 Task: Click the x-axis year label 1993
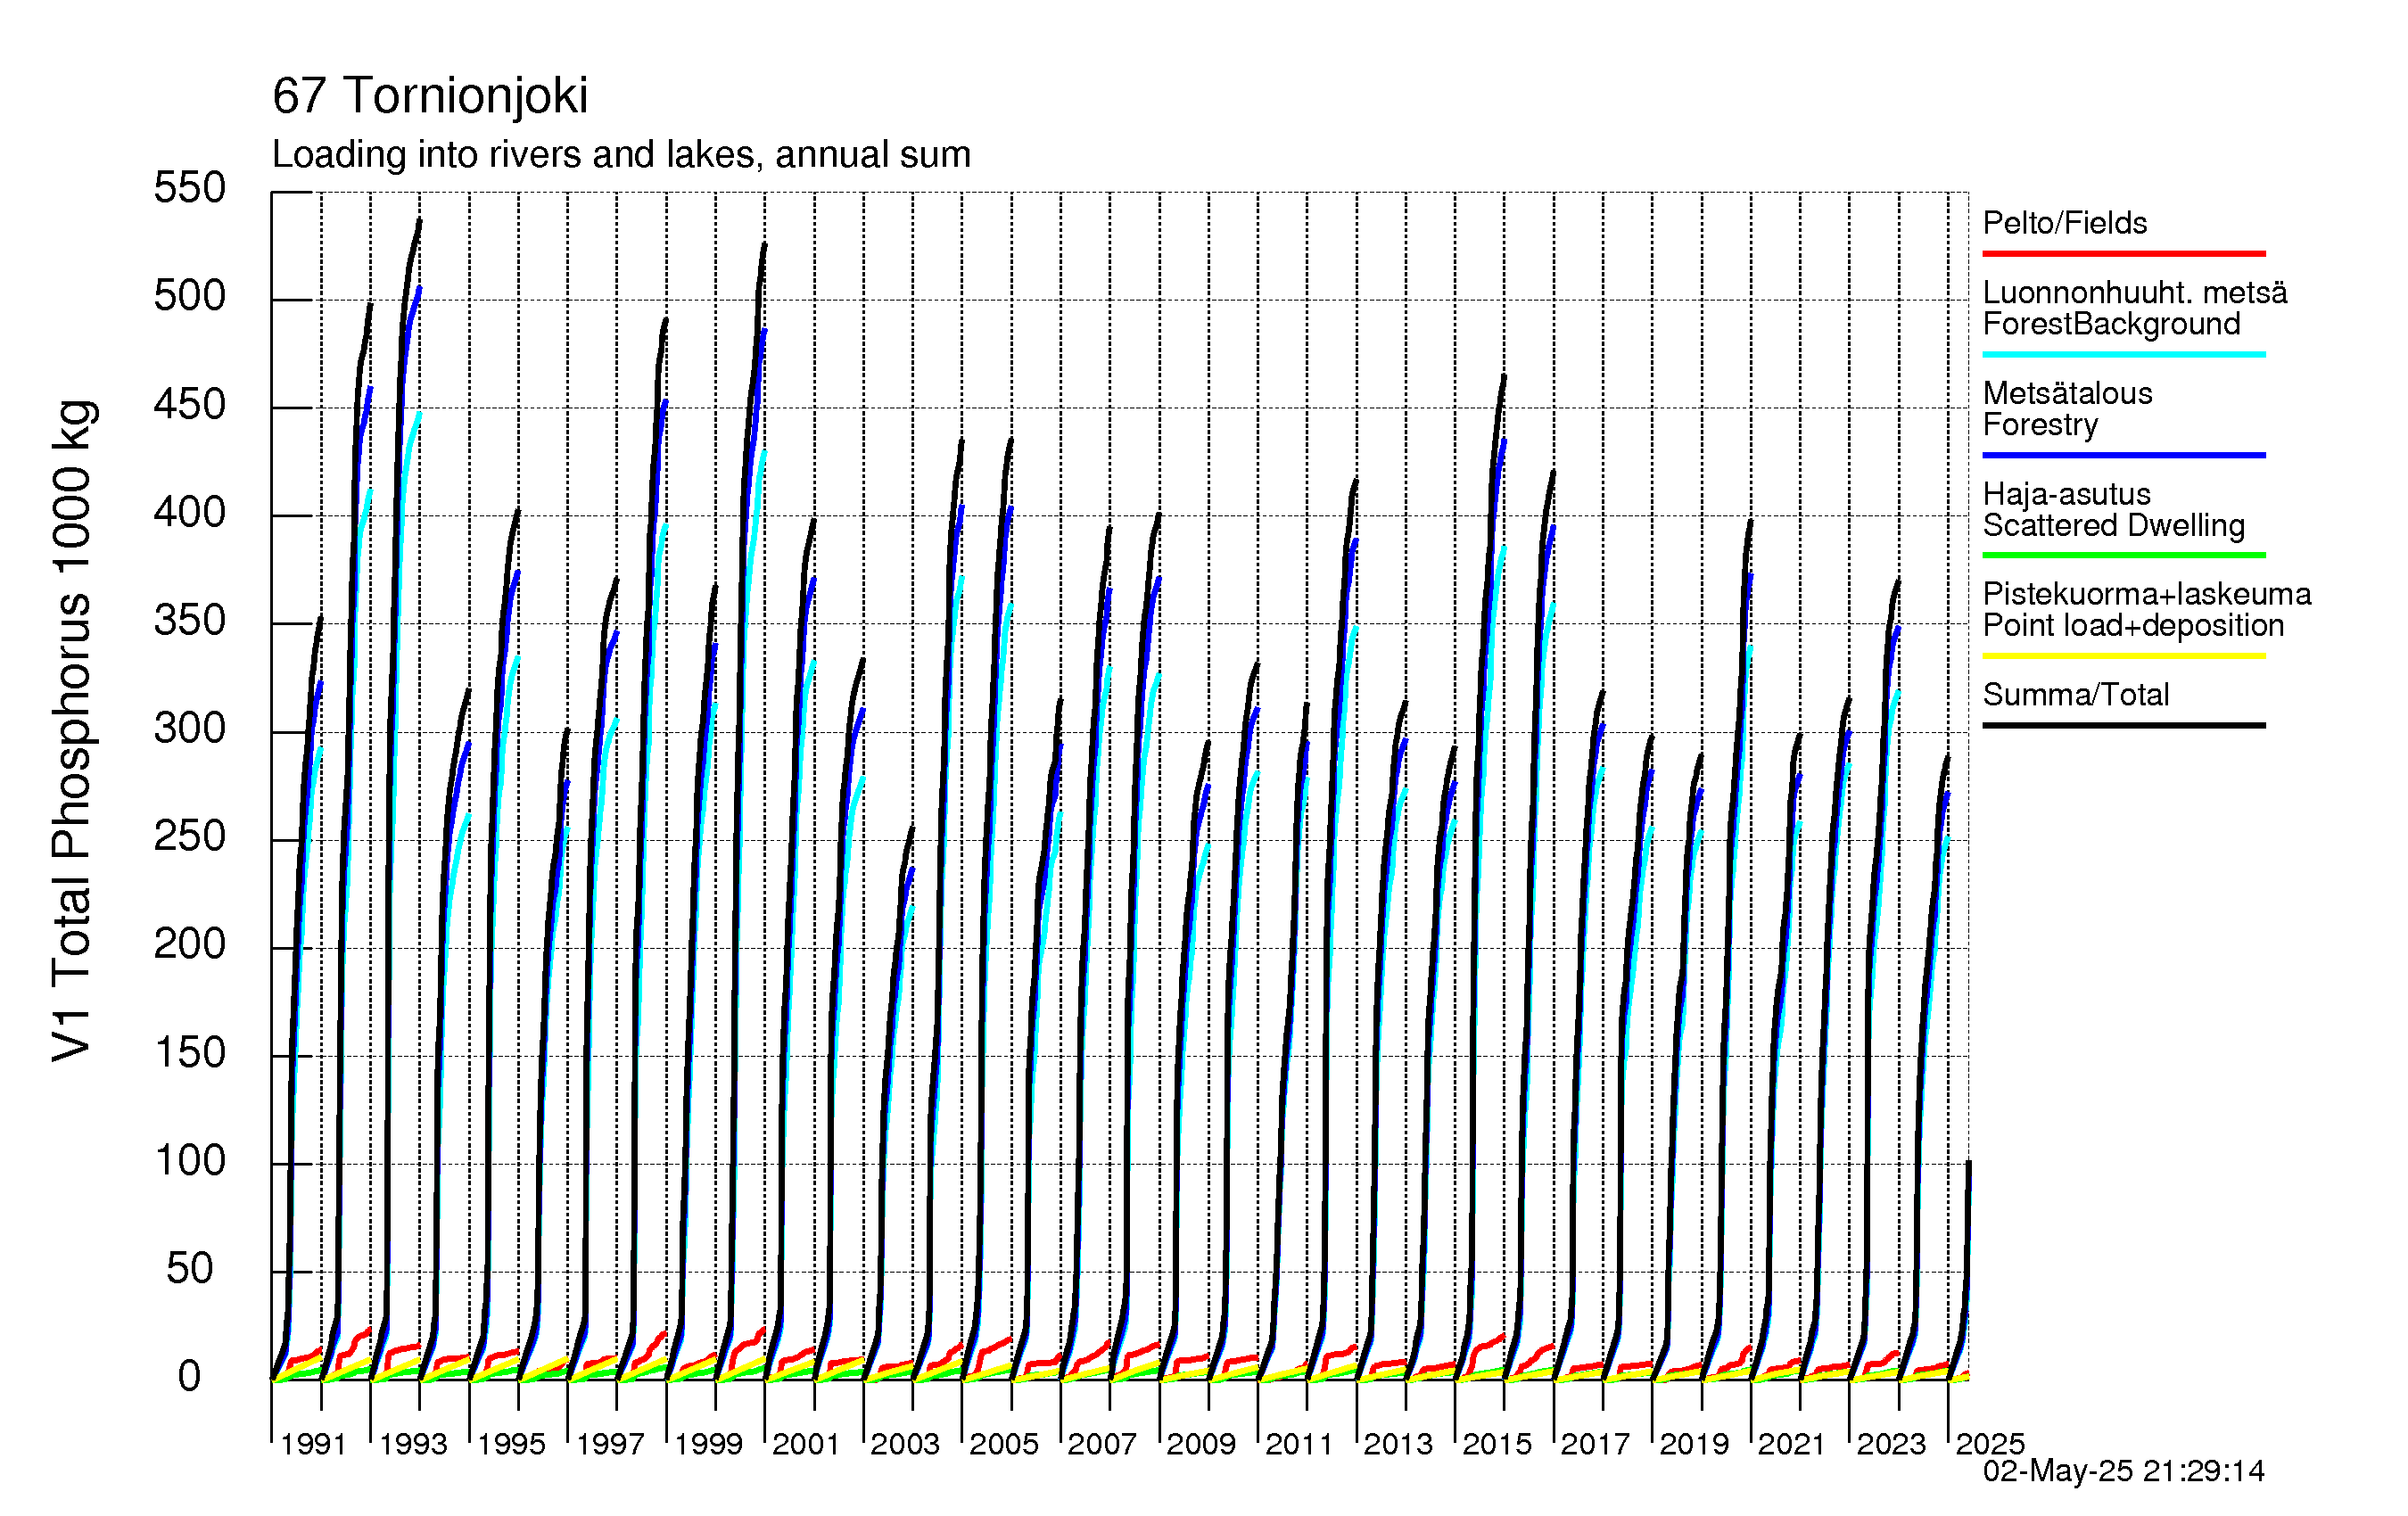tap(413, 1444)
